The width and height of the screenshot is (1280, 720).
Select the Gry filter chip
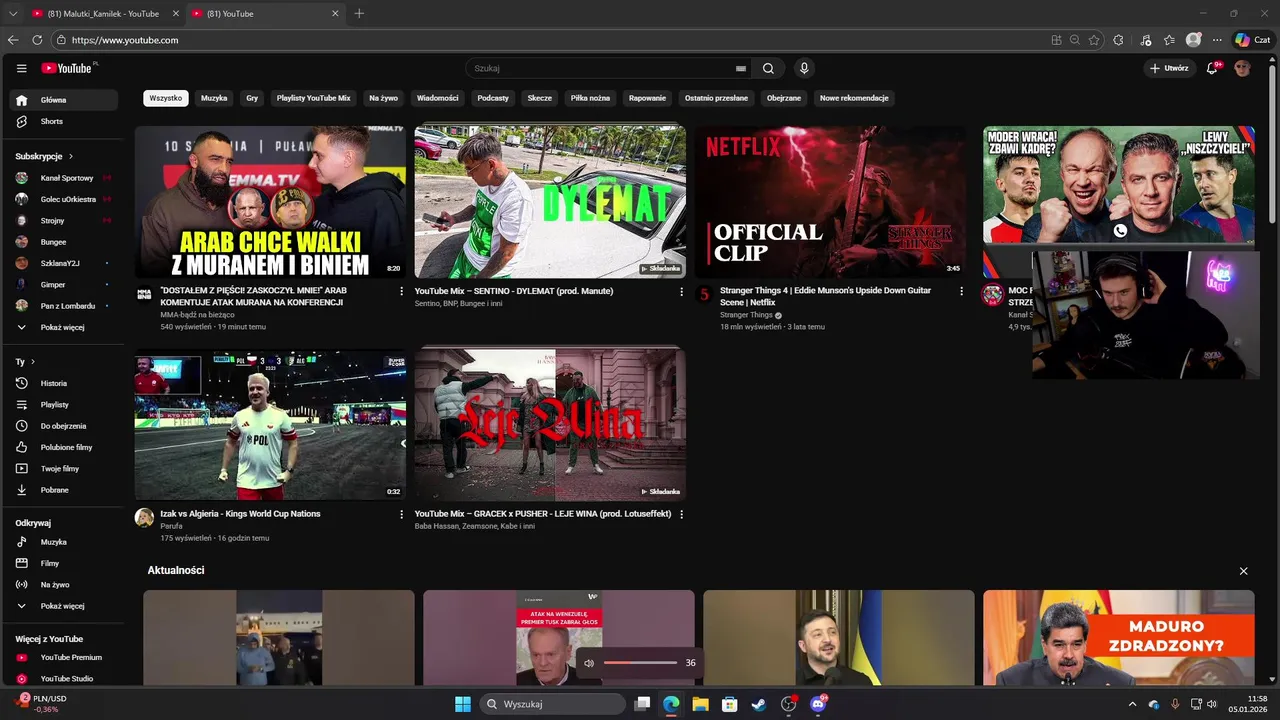tap(252, 98)
